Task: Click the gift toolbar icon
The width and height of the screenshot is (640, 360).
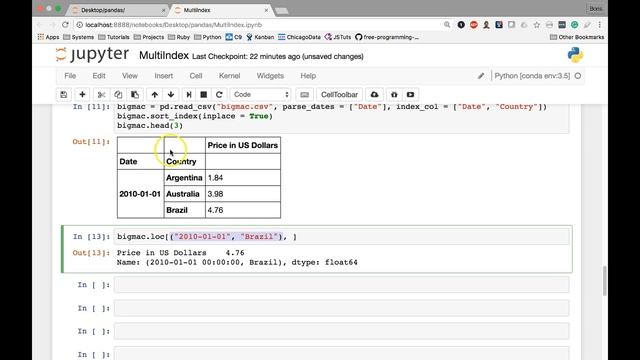Action: pos(394,95)
